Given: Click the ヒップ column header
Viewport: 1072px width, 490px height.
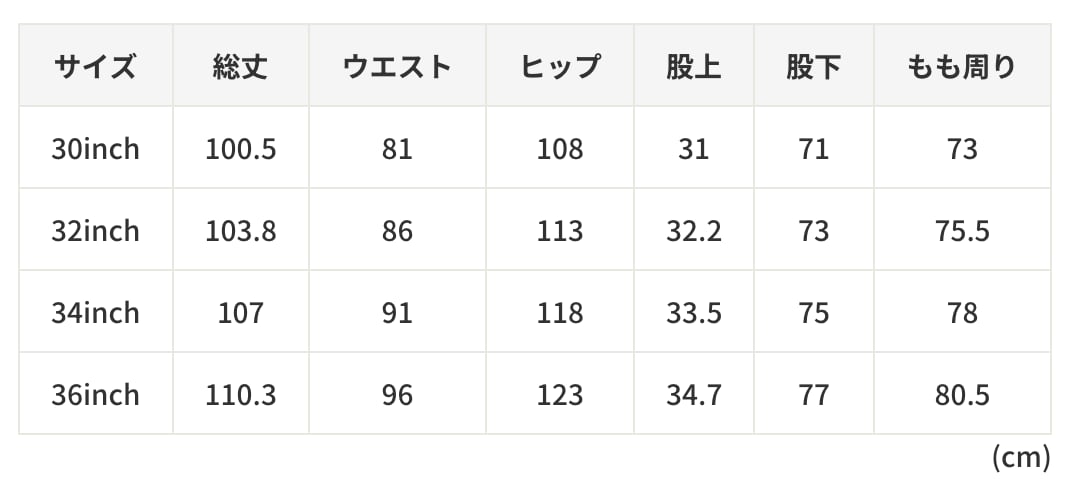Looking at the screenshot, I should 559,67.
